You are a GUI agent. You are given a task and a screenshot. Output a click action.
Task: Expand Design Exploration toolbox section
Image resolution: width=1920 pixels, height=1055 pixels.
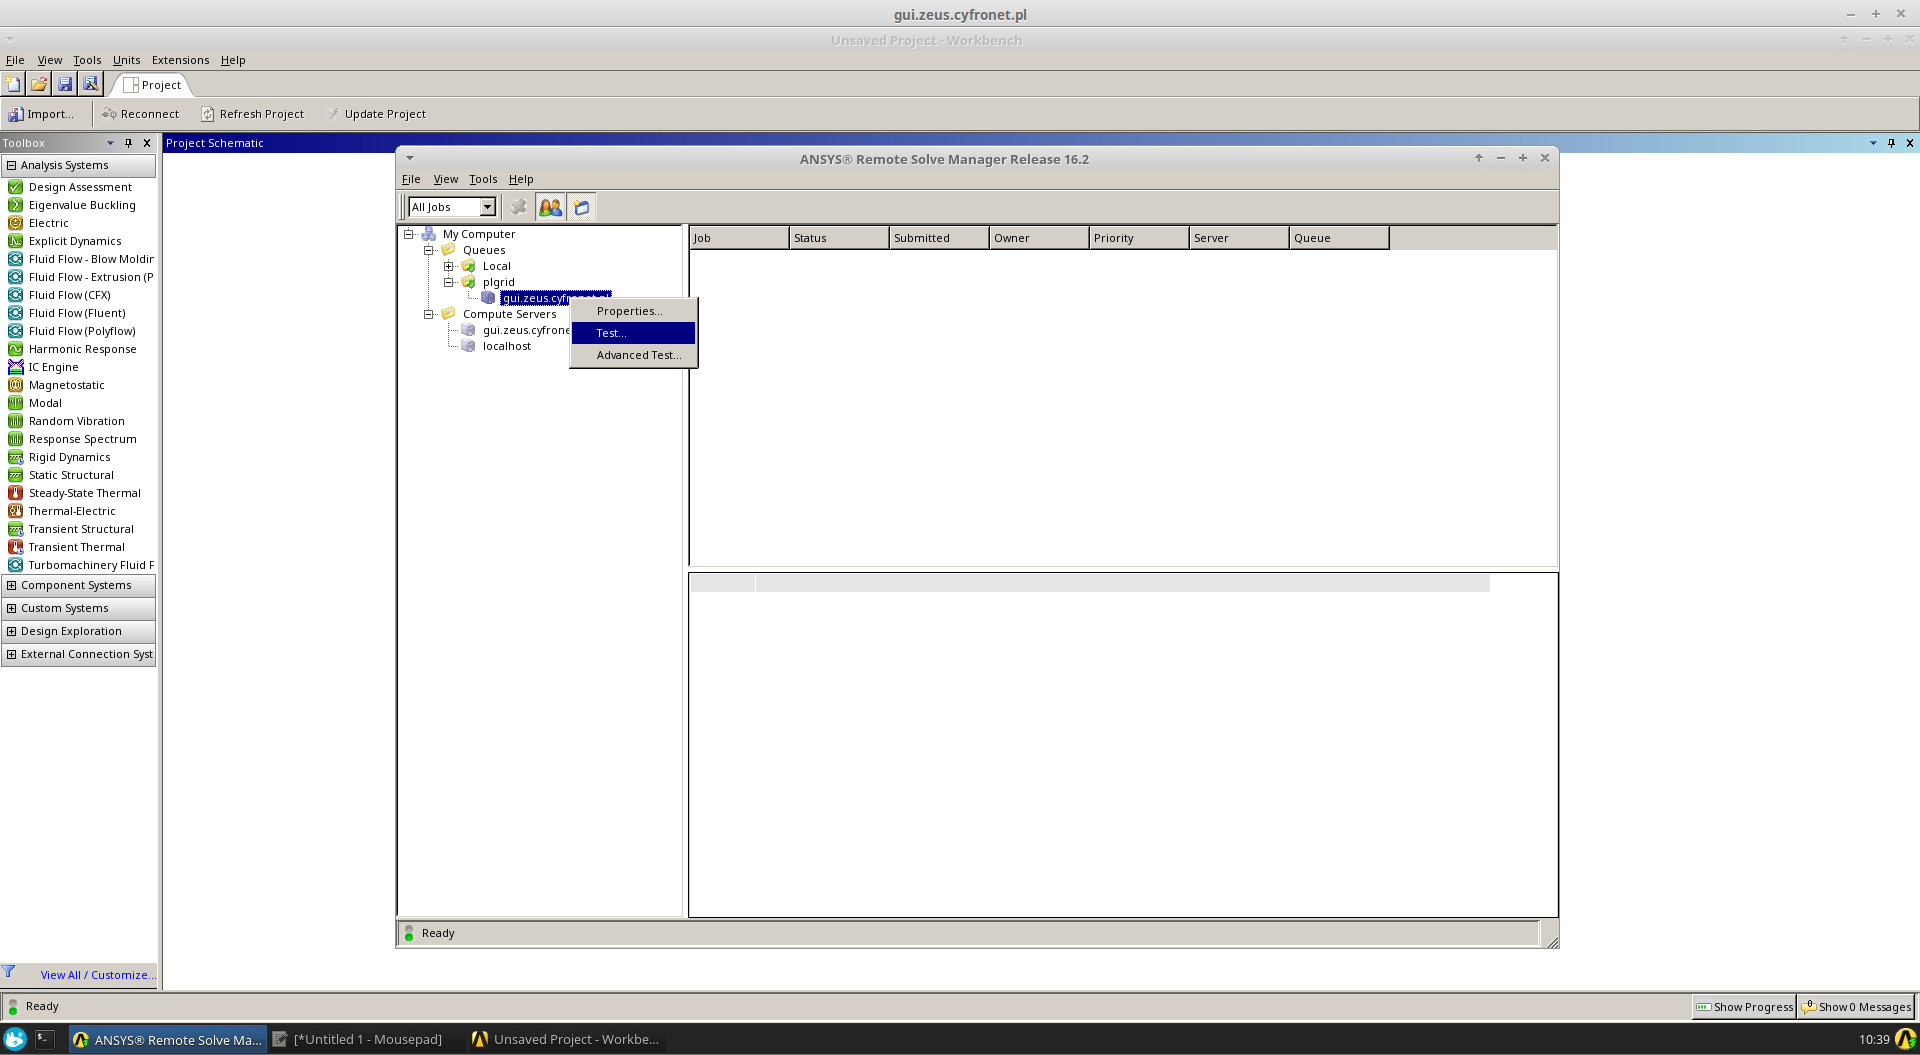pyautogui.click(x=11, y=632)
